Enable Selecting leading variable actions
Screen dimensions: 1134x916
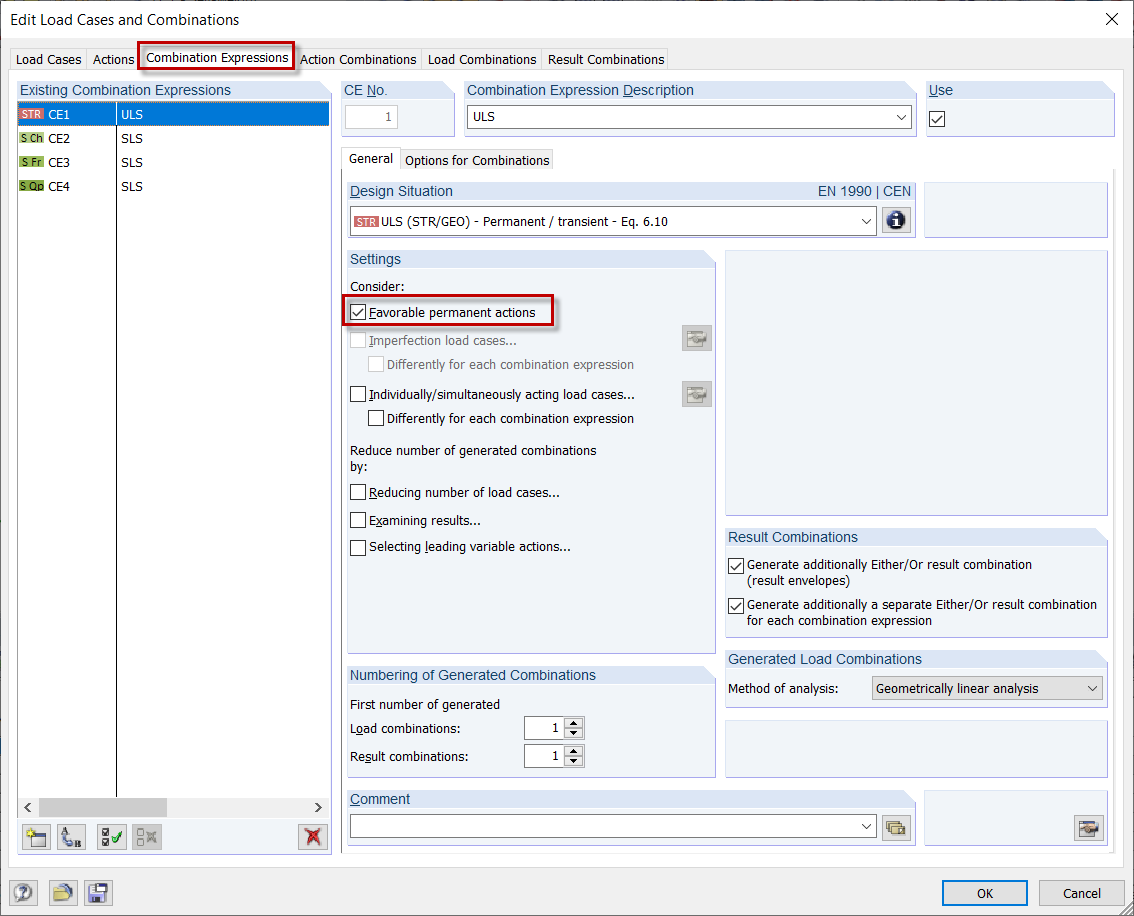coord(358,547)
